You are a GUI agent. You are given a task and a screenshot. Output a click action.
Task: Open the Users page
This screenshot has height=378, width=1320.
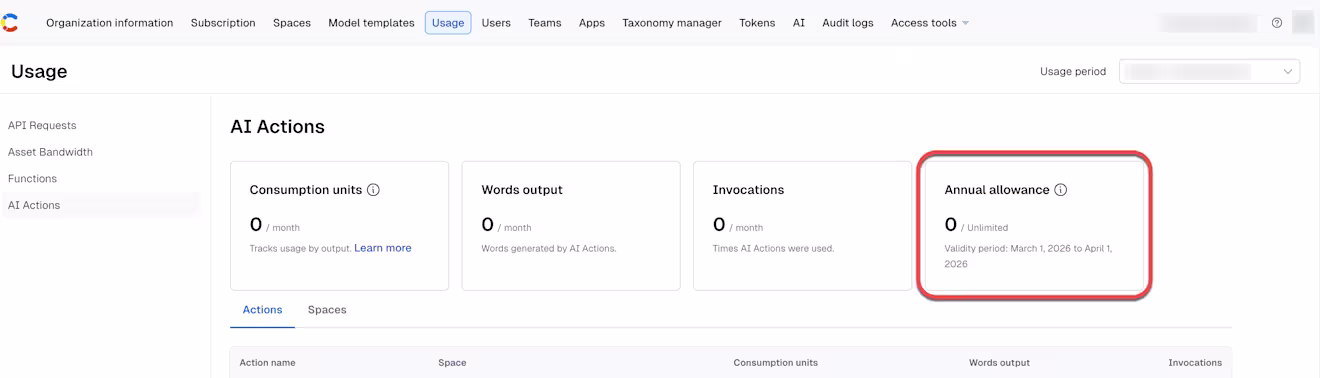pyautogui.click(x=496, y=23)
